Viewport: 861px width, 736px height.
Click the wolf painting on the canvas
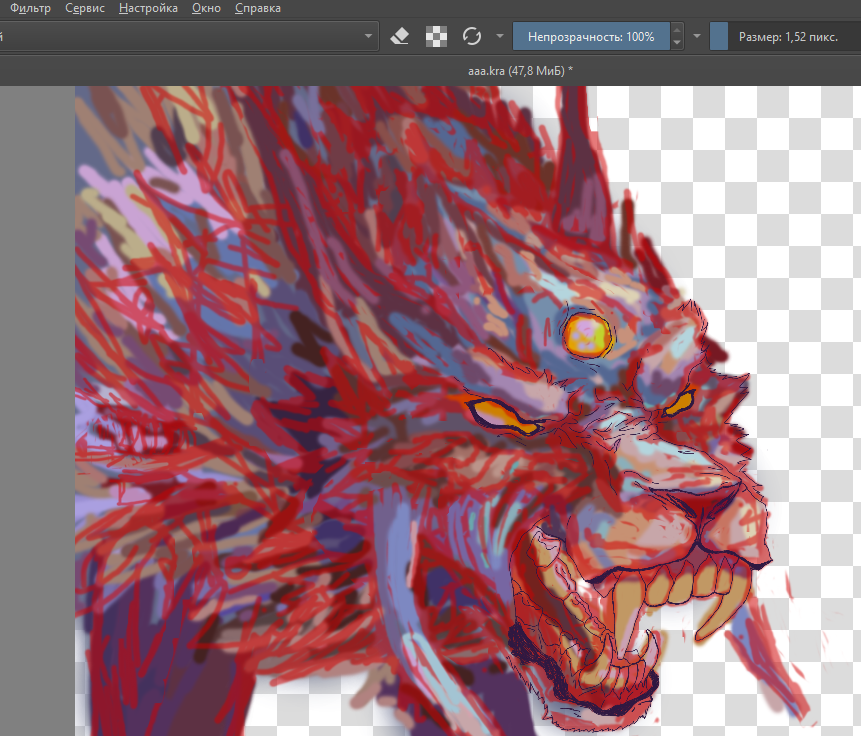(423, 411)
